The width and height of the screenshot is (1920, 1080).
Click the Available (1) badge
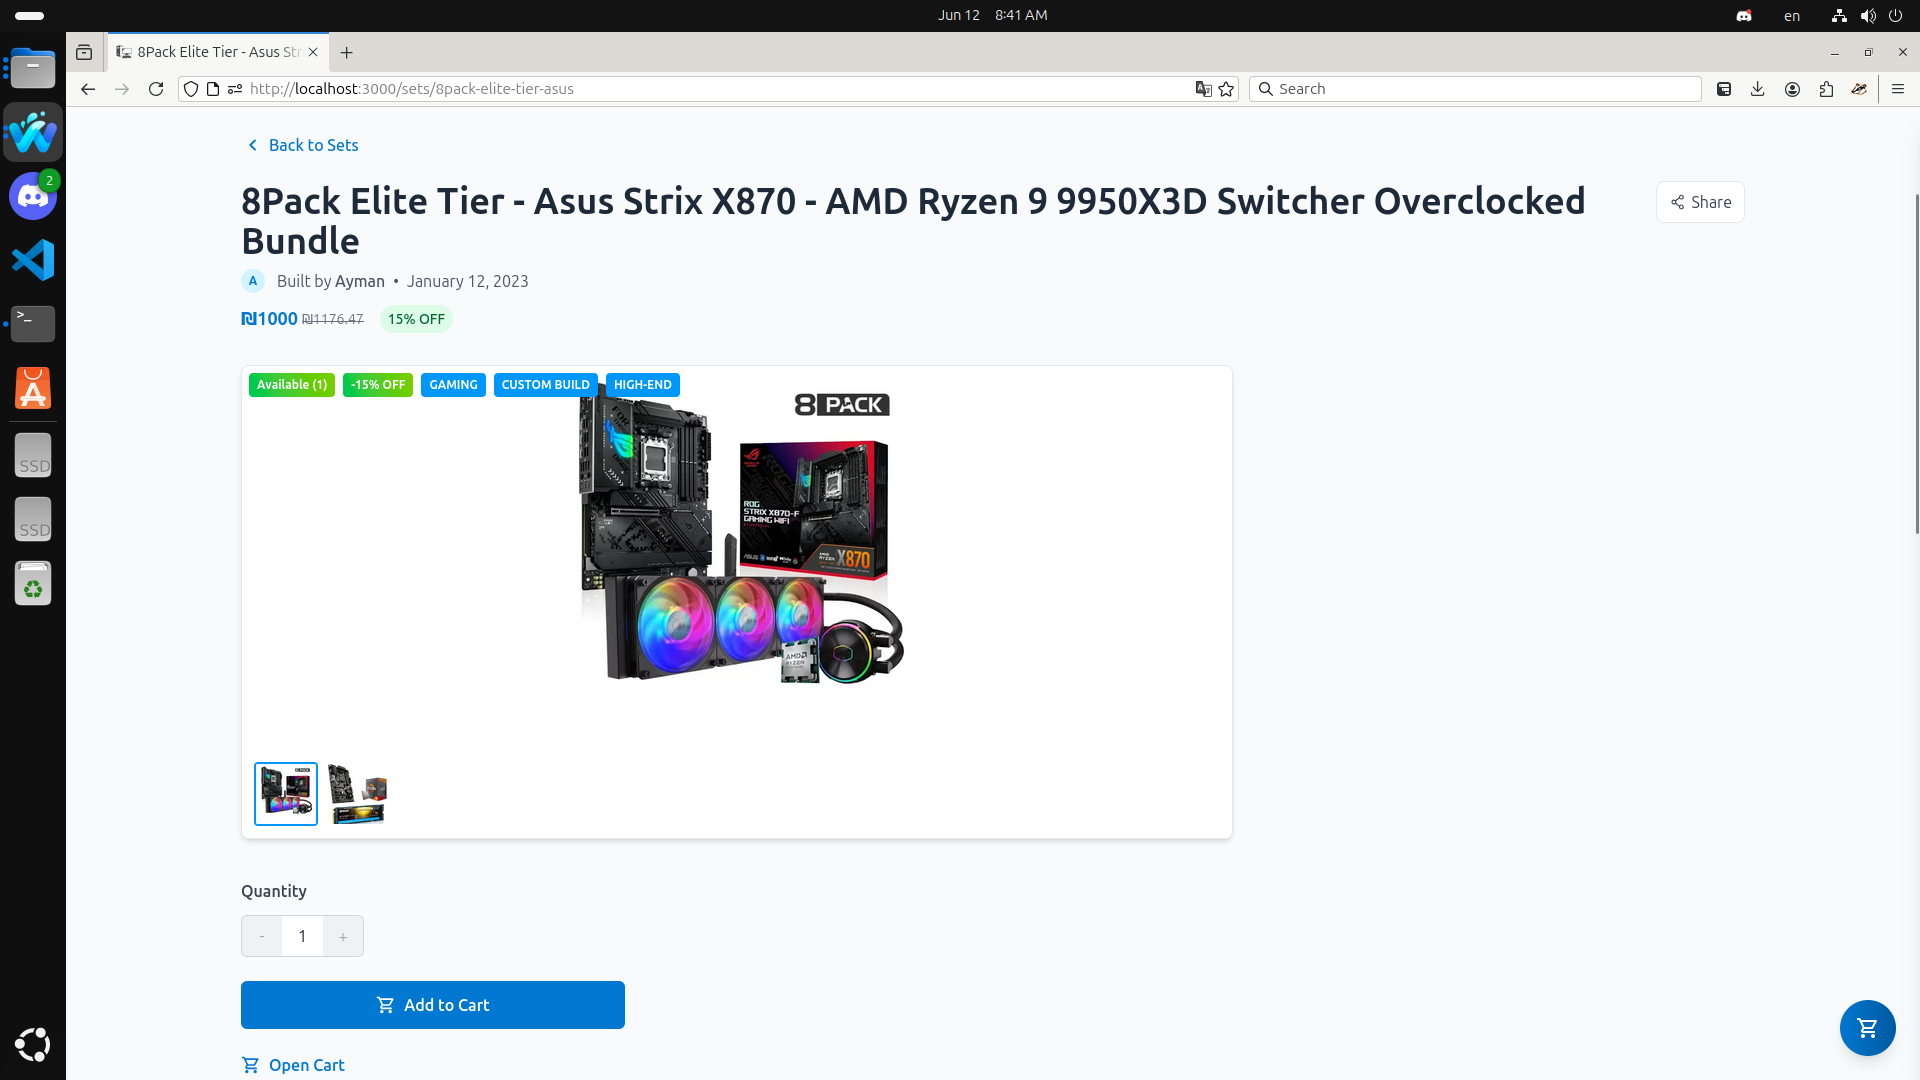pos(292,385)
